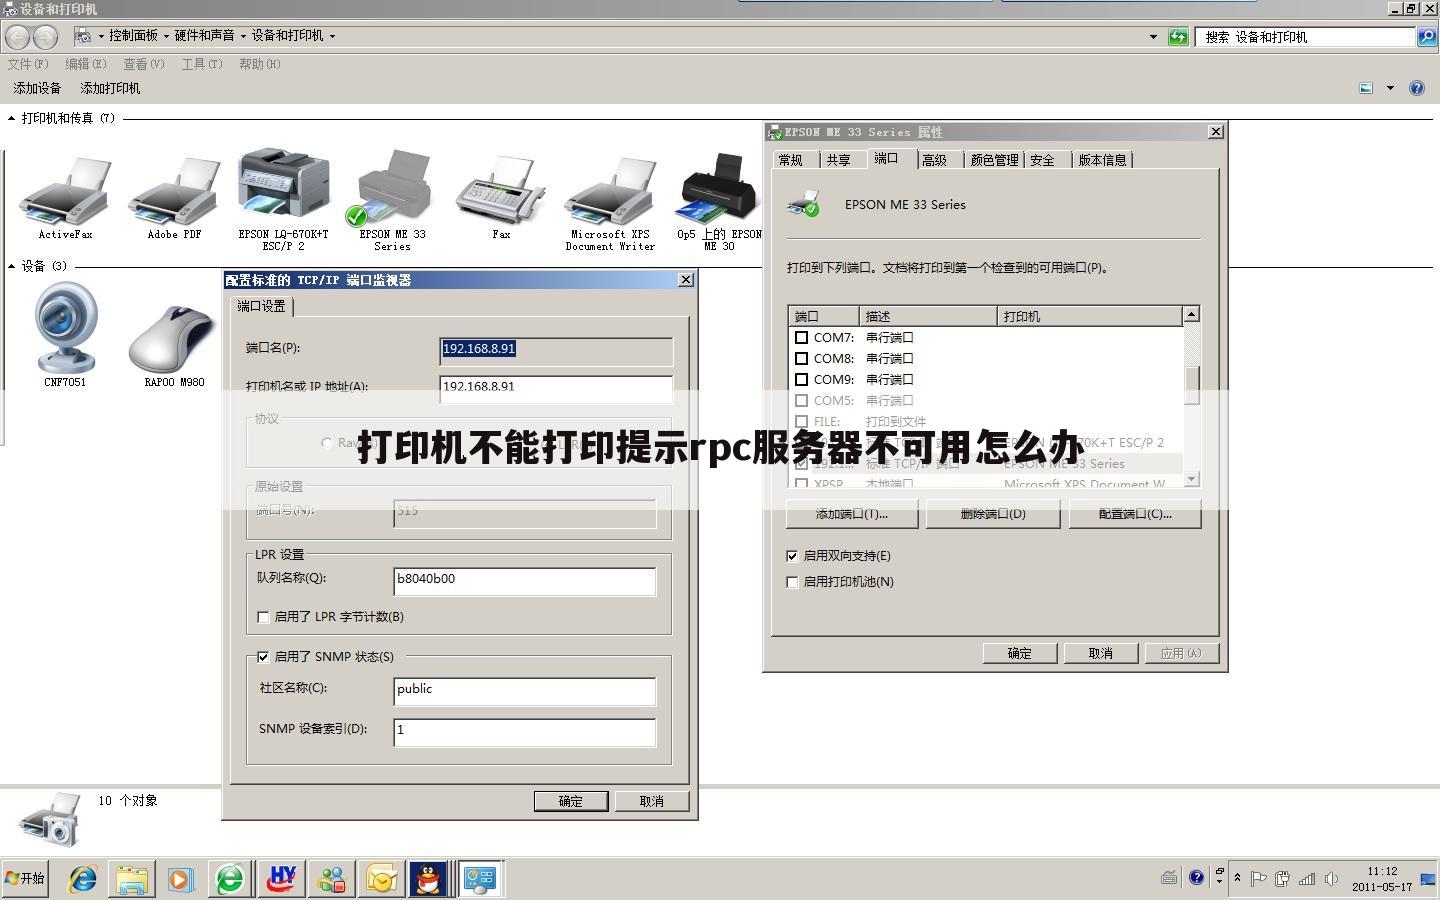Image resolution: width=1440 pixels, height=900 pixels.
Task: Open Internet Explorer from the taskbar
Action: (81, 879)
